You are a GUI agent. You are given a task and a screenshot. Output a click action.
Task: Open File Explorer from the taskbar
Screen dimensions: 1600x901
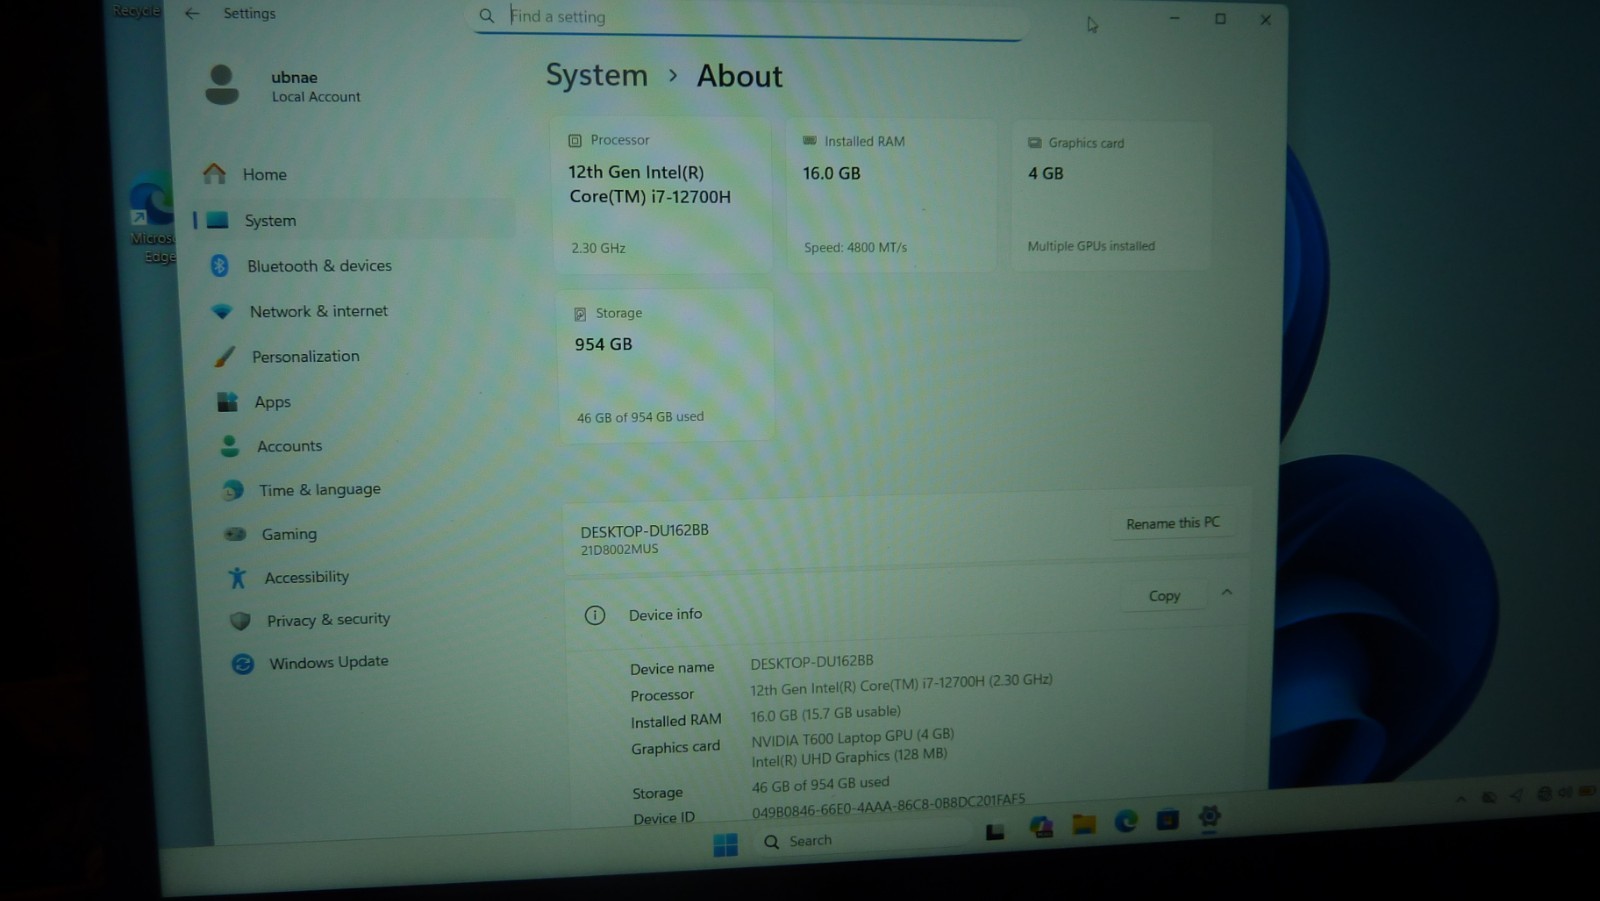(x=1084, y=824)
